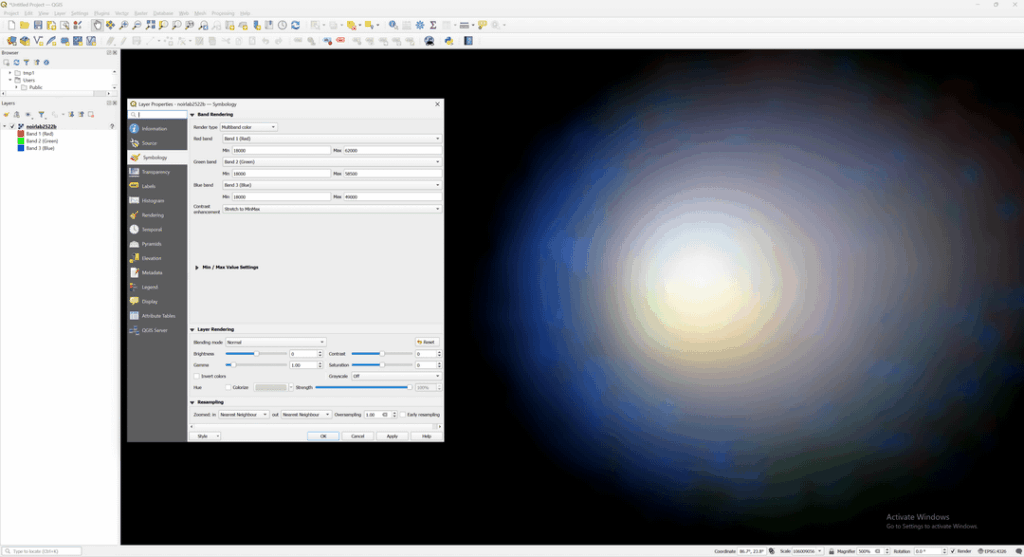The height and width of the screenshot is (557, 1024).
Task: Click the filter legend icon in Layers panel
Action: (x=41, y=114)
